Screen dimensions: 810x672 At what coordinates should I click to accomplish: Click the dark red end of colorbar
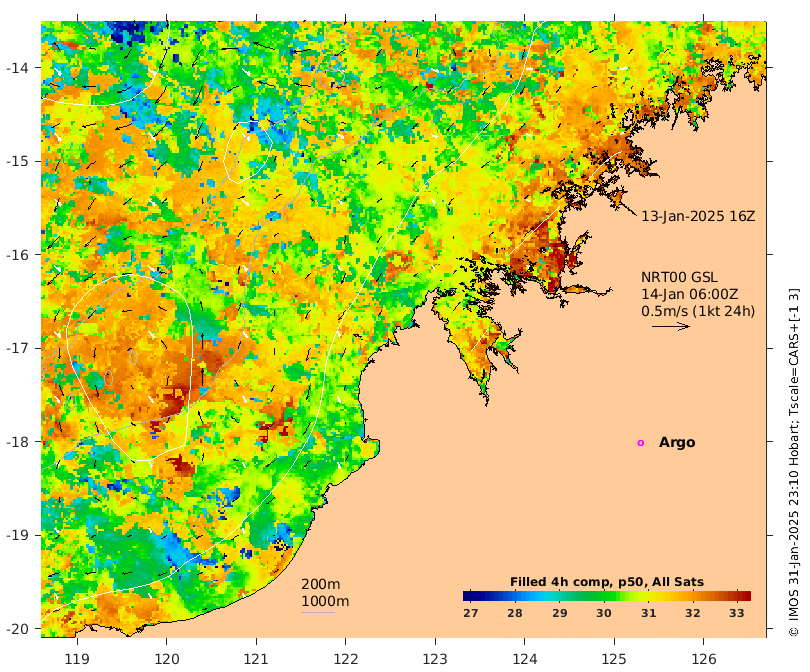pos(746,596)
